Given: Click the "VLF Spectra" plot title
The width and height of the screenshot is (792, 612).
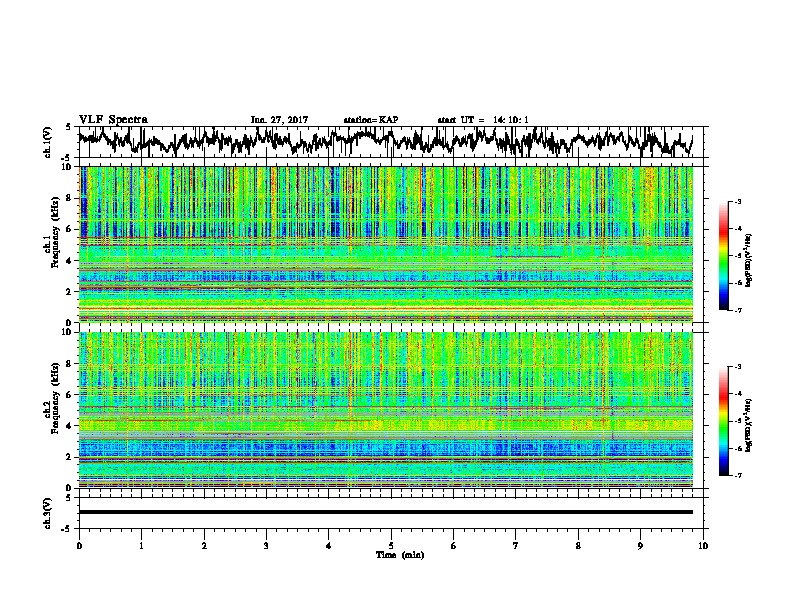Looking at the screenshot, I should [113, 120].
